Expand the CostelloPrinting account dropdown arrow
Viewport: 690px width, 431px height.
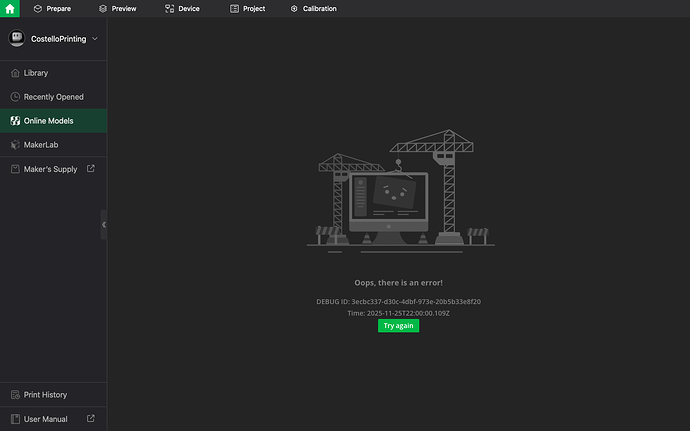[x=95, y=39]
